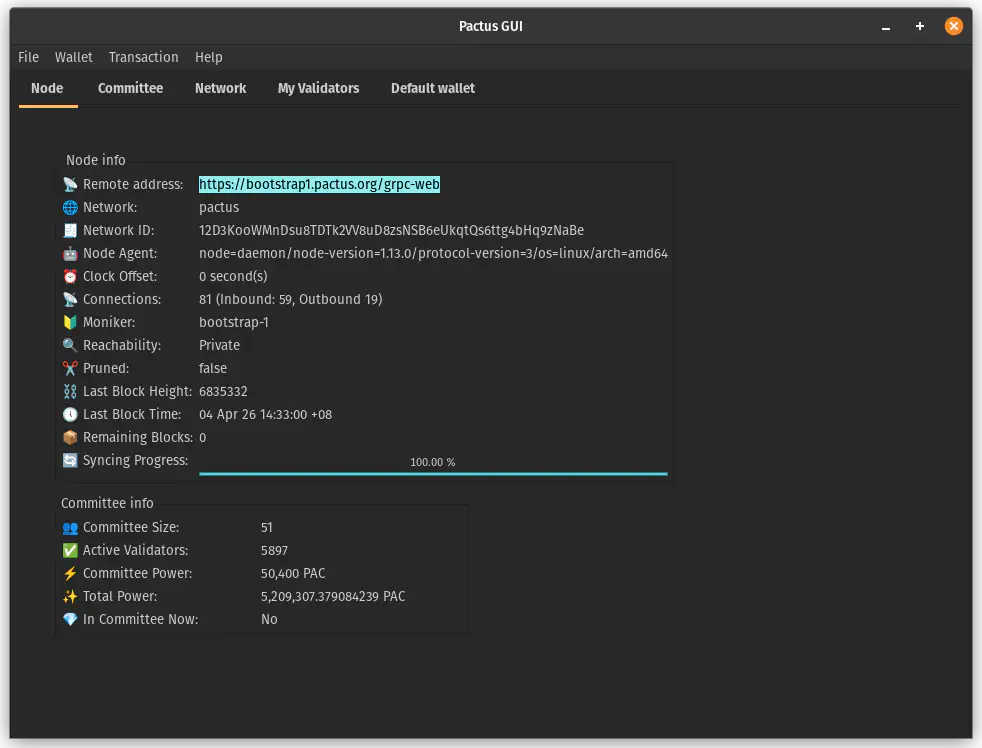Switch to the Network tab

[x=220, y=88]
